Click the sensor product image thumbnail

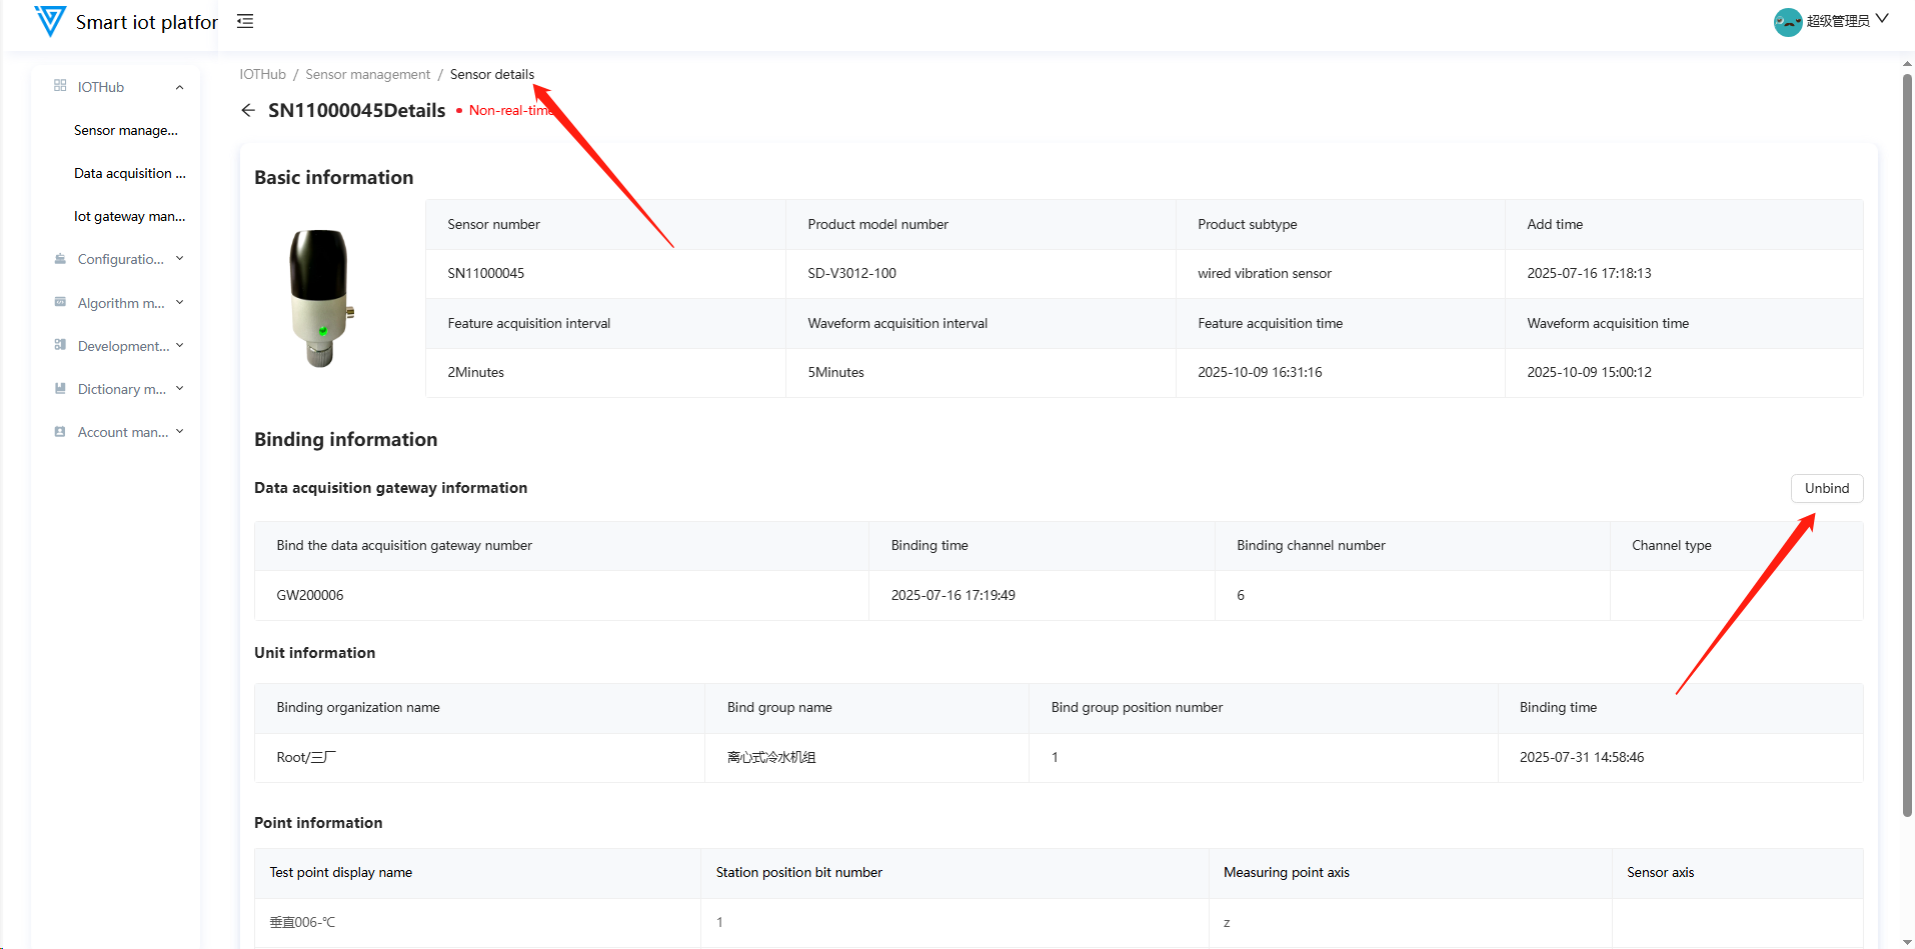(320, 298)
